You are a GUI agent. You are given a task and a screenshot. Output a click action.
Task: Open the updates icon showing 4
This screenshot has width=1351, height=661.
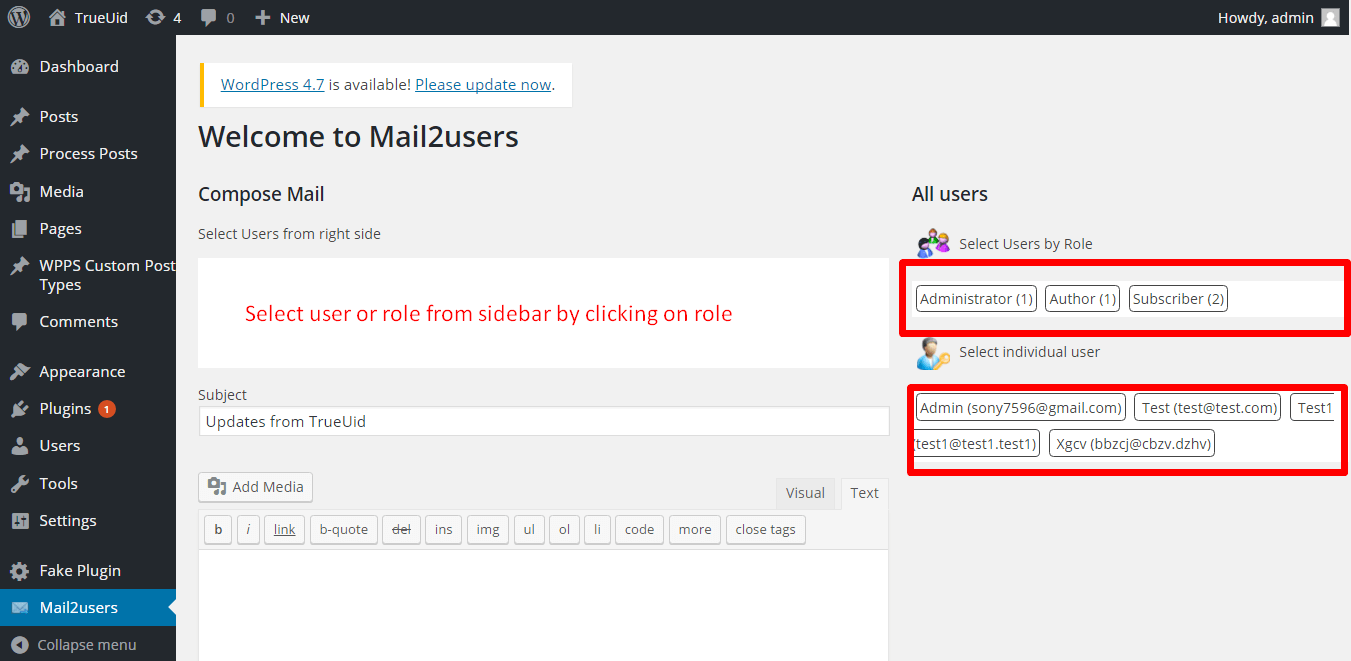pyautogui.click(x=155, y=17)
